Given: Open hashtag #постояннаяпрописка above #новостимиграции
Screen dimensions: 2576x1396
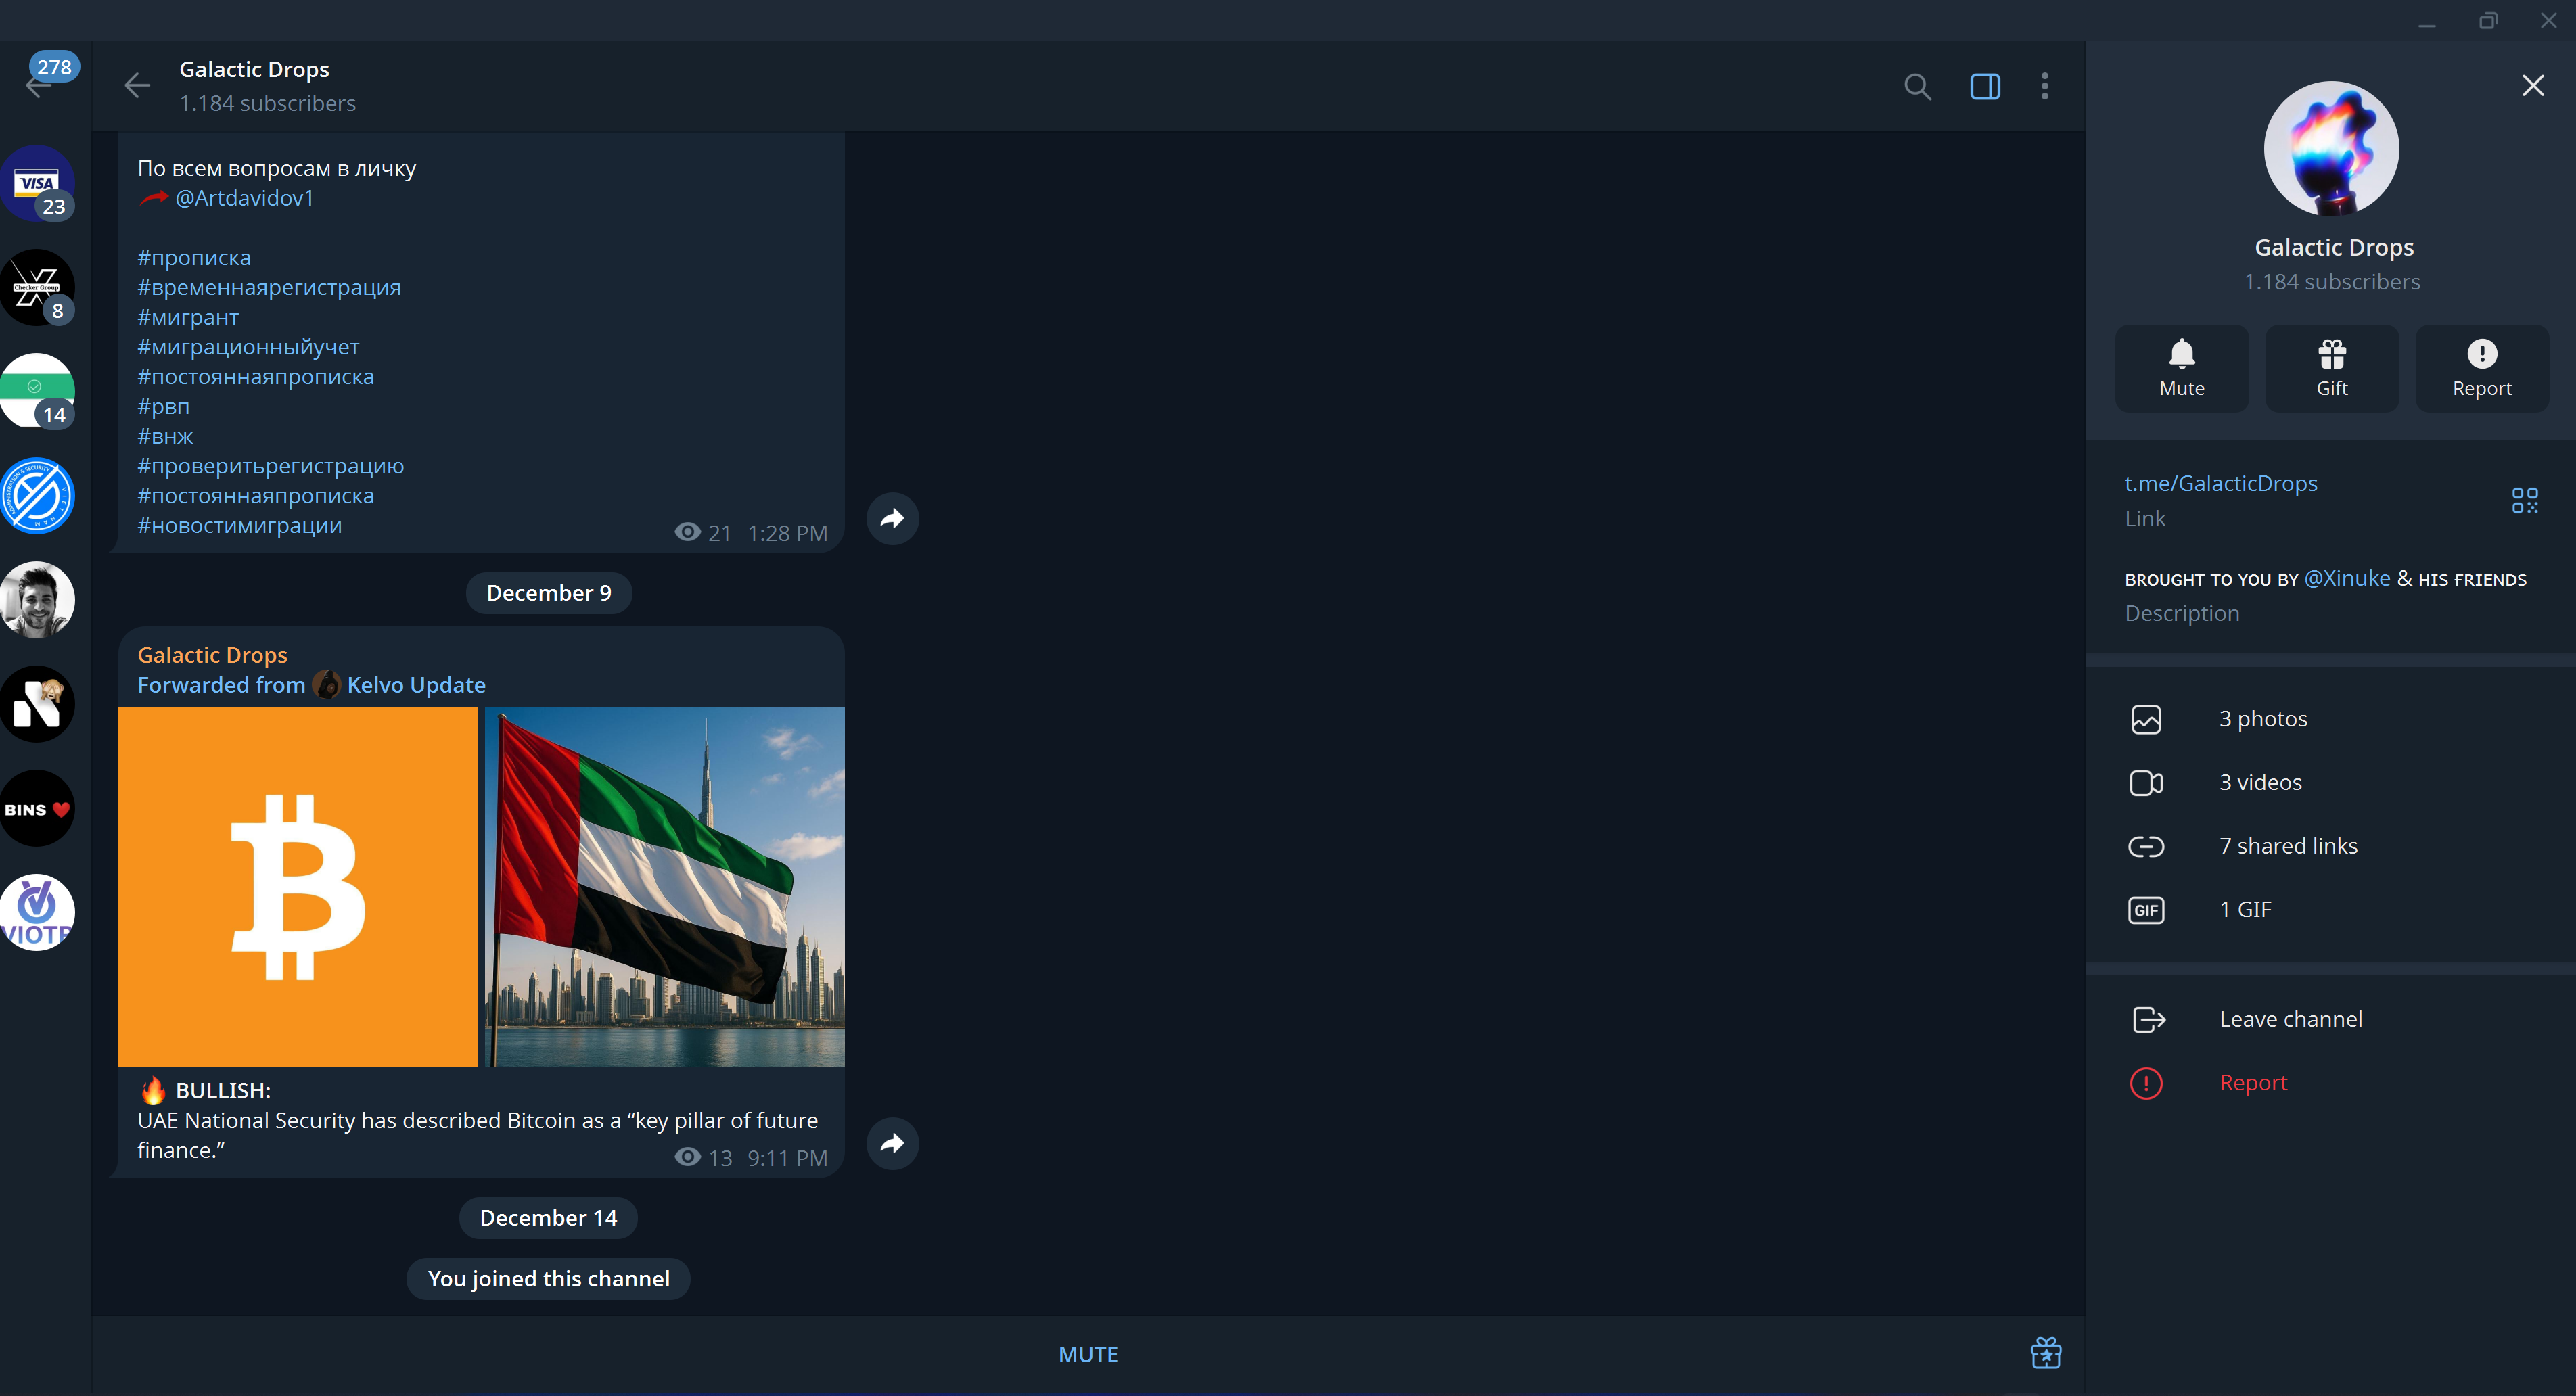Looking at the screenshot, I should pyautogui.click(x=256, y=496).
